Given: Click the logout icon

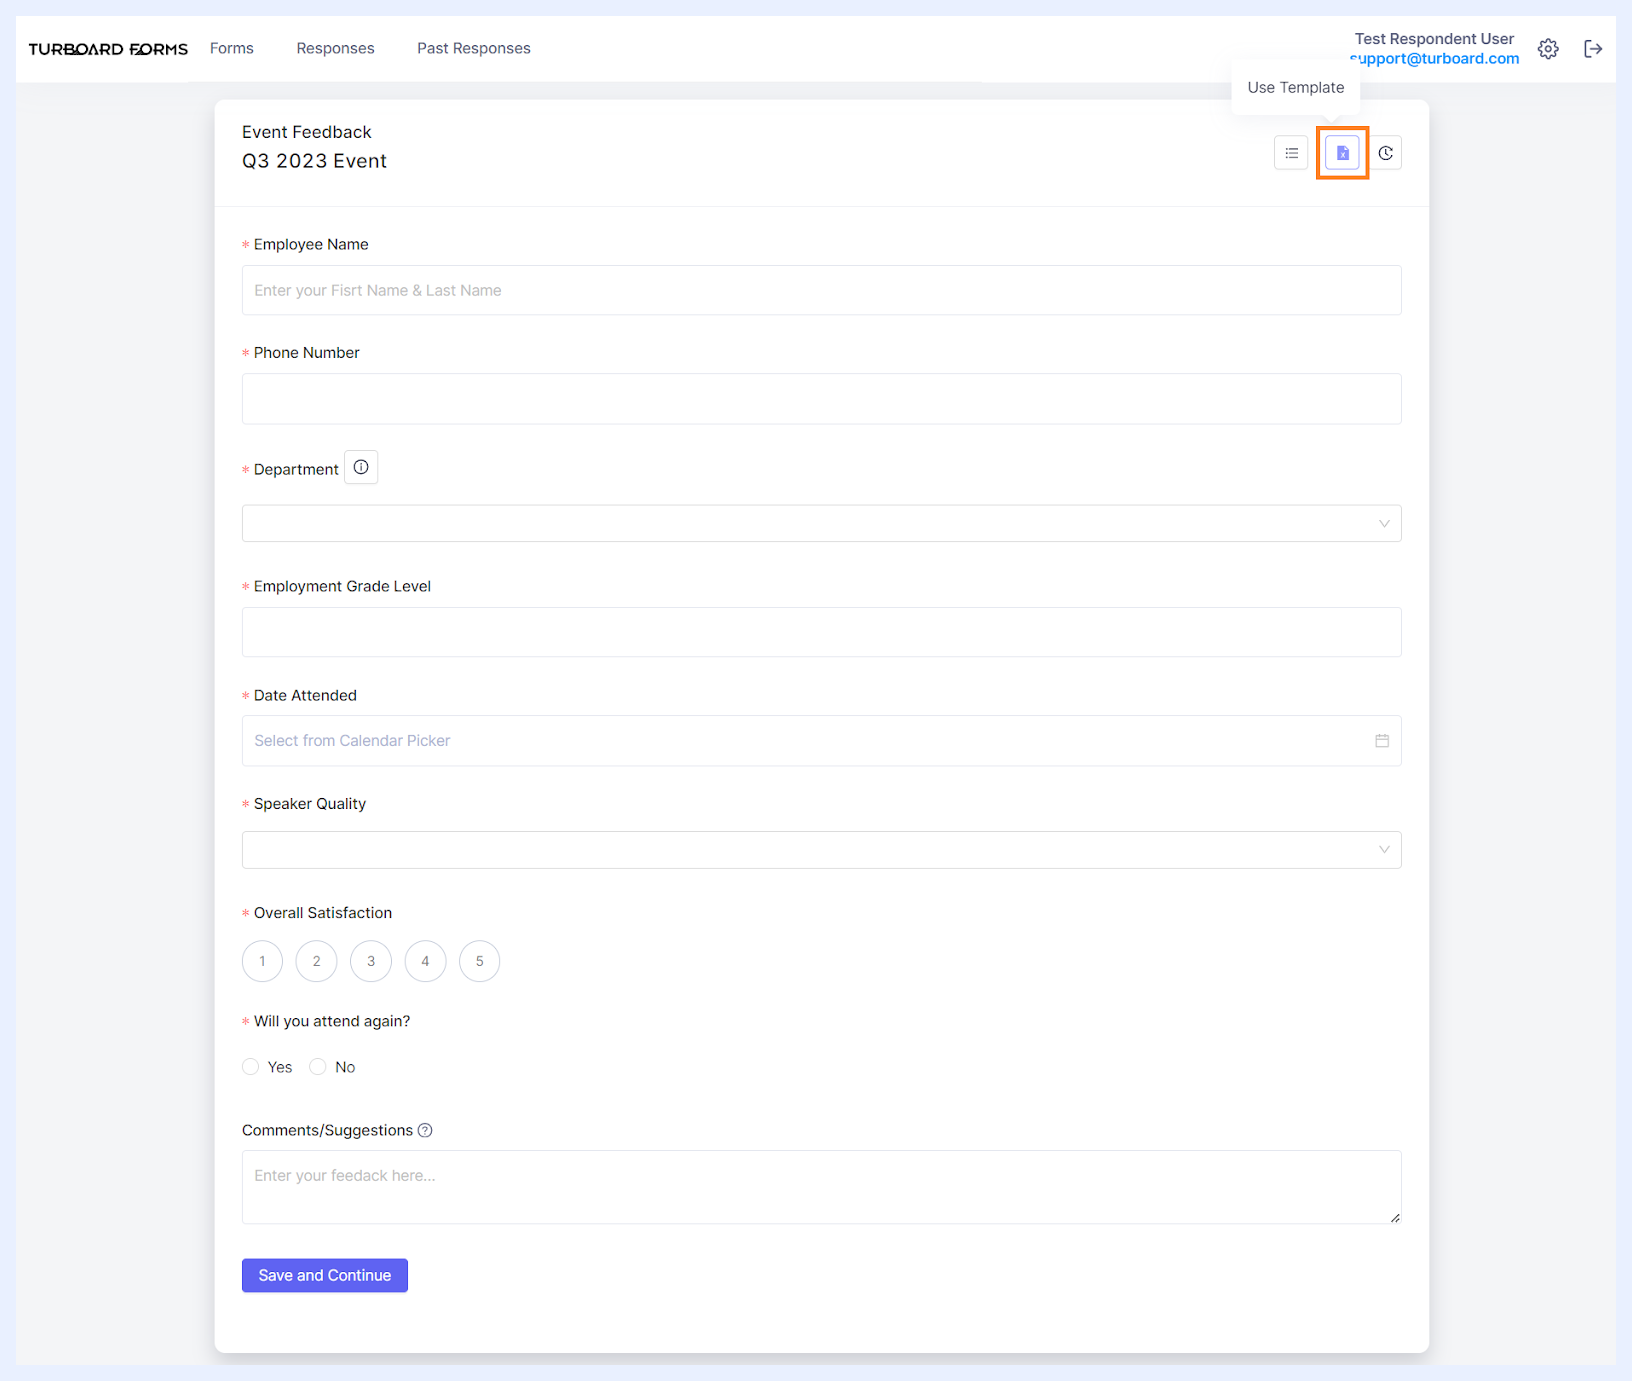Looking at the screenshot, I should coord(1593,49).
